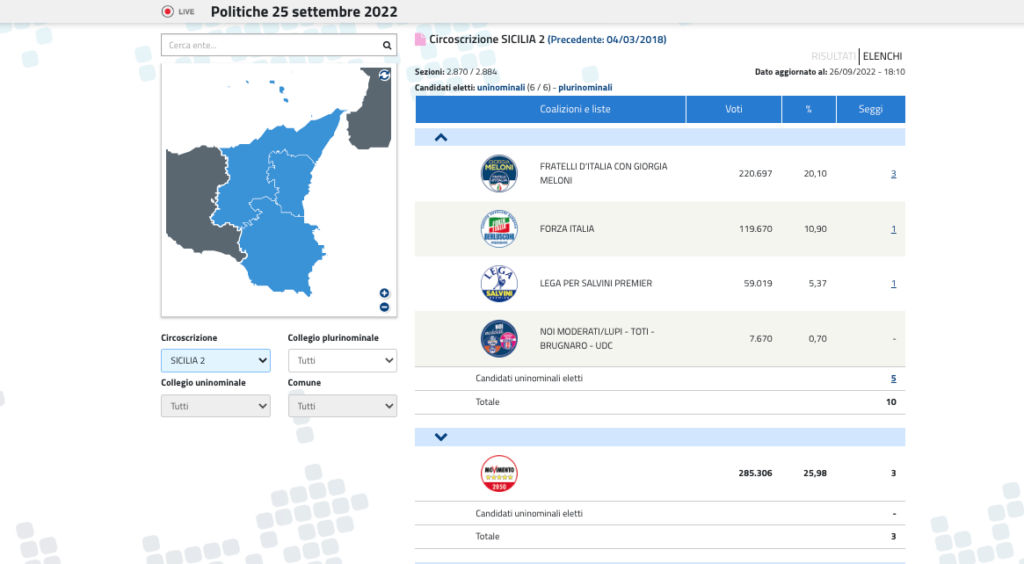Screen dimensions: 1024x564
Task: Open Forza Italia seats link 1
Action: pos(893,229)
